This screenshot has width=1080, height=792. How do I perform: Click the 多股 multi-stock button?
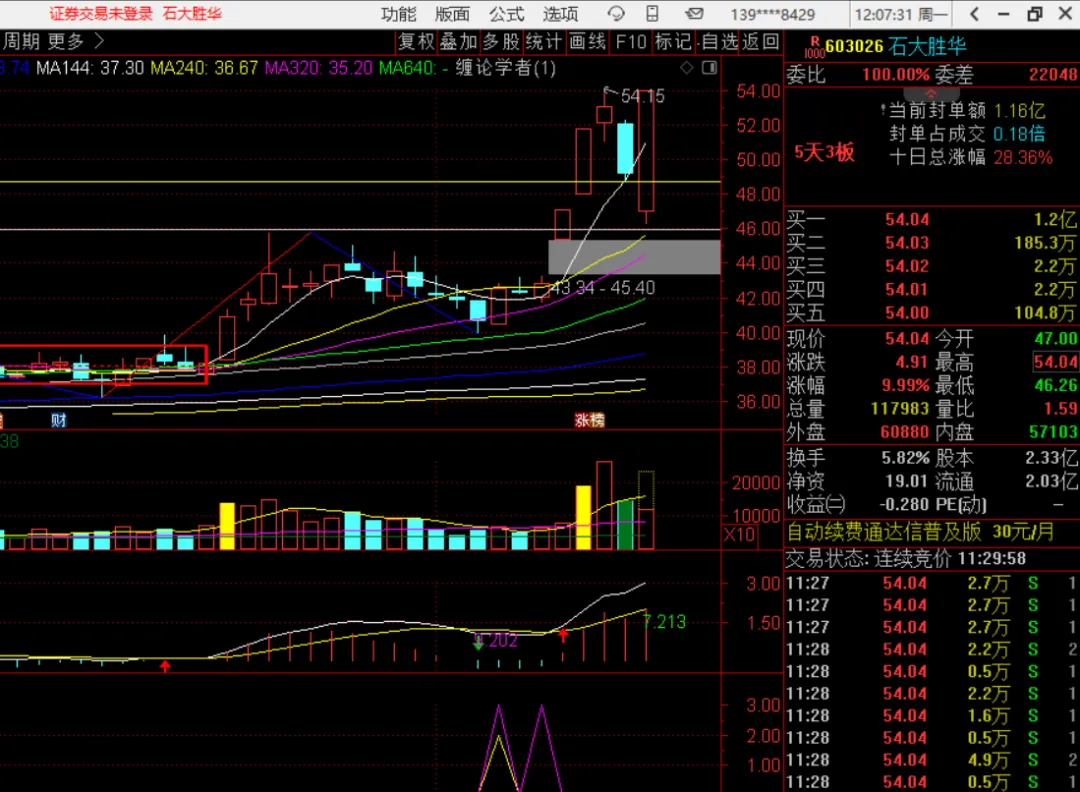(501, 42)
